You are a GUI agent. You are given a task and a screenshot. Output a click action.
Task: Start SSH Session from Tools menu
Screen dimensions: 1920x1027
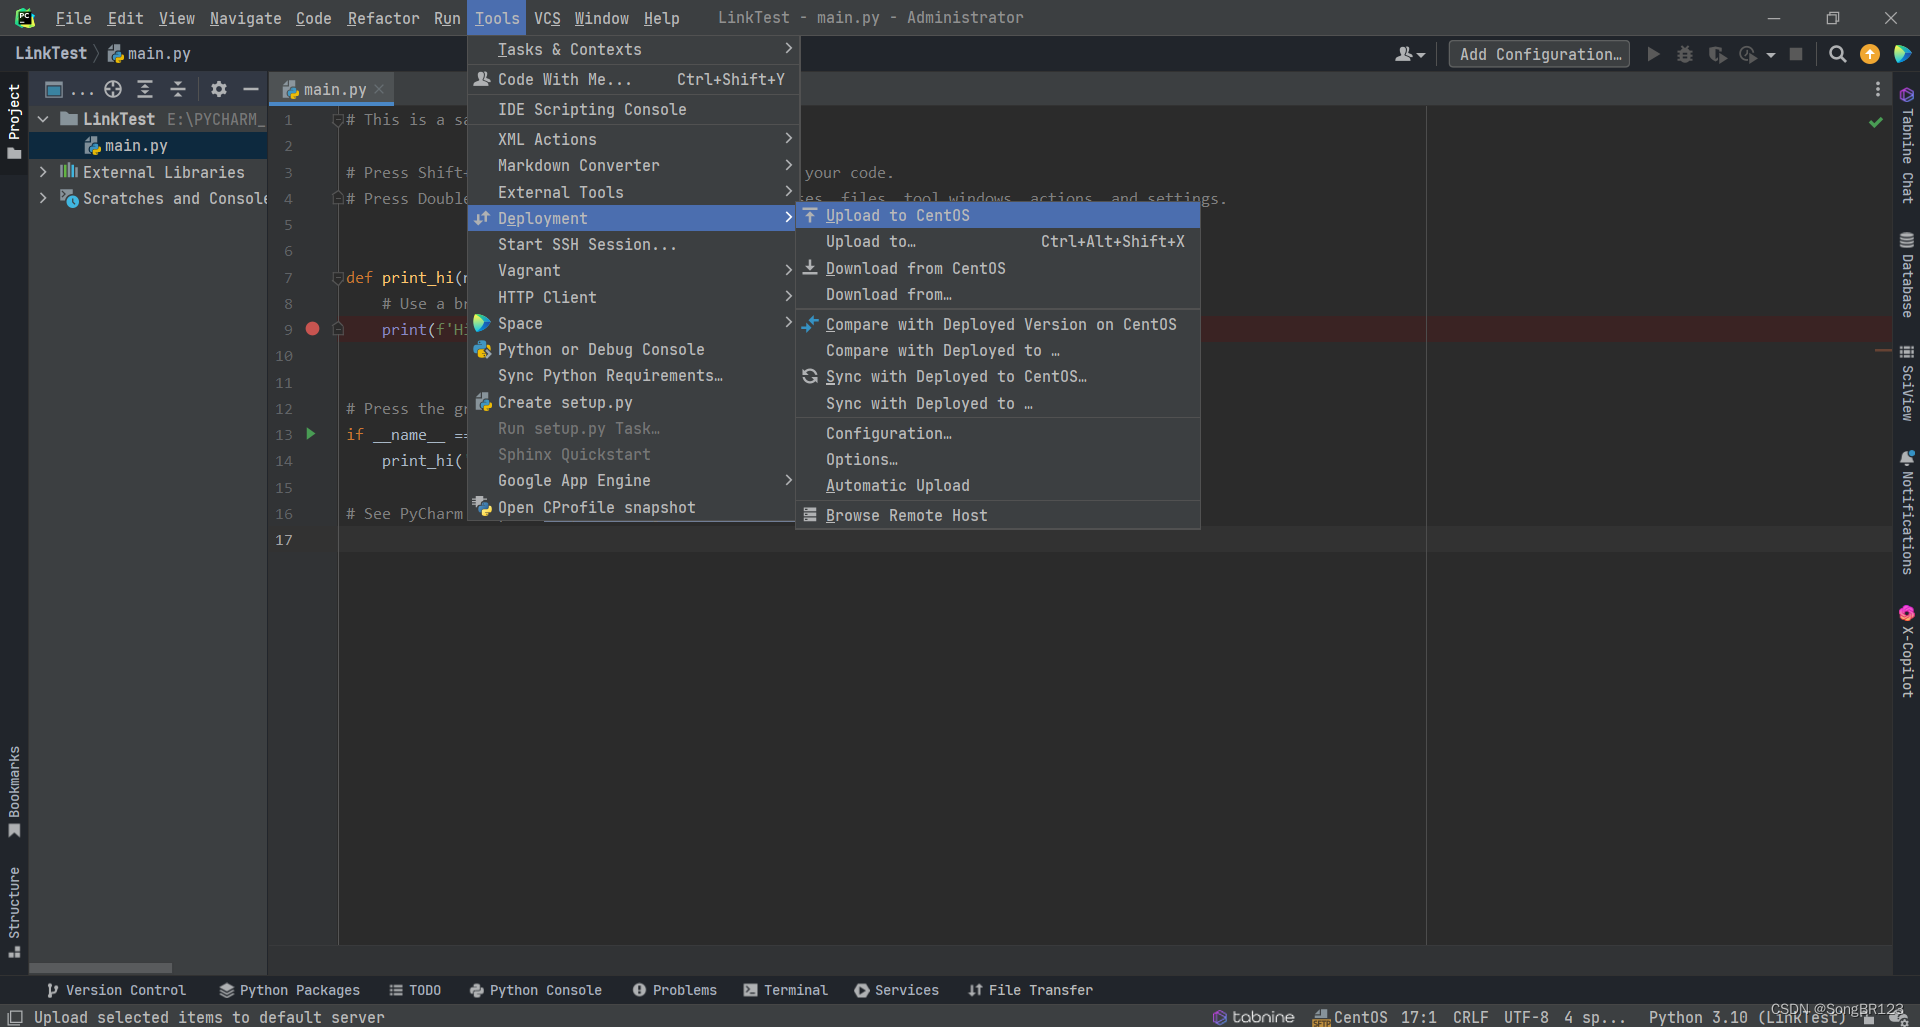633,244
